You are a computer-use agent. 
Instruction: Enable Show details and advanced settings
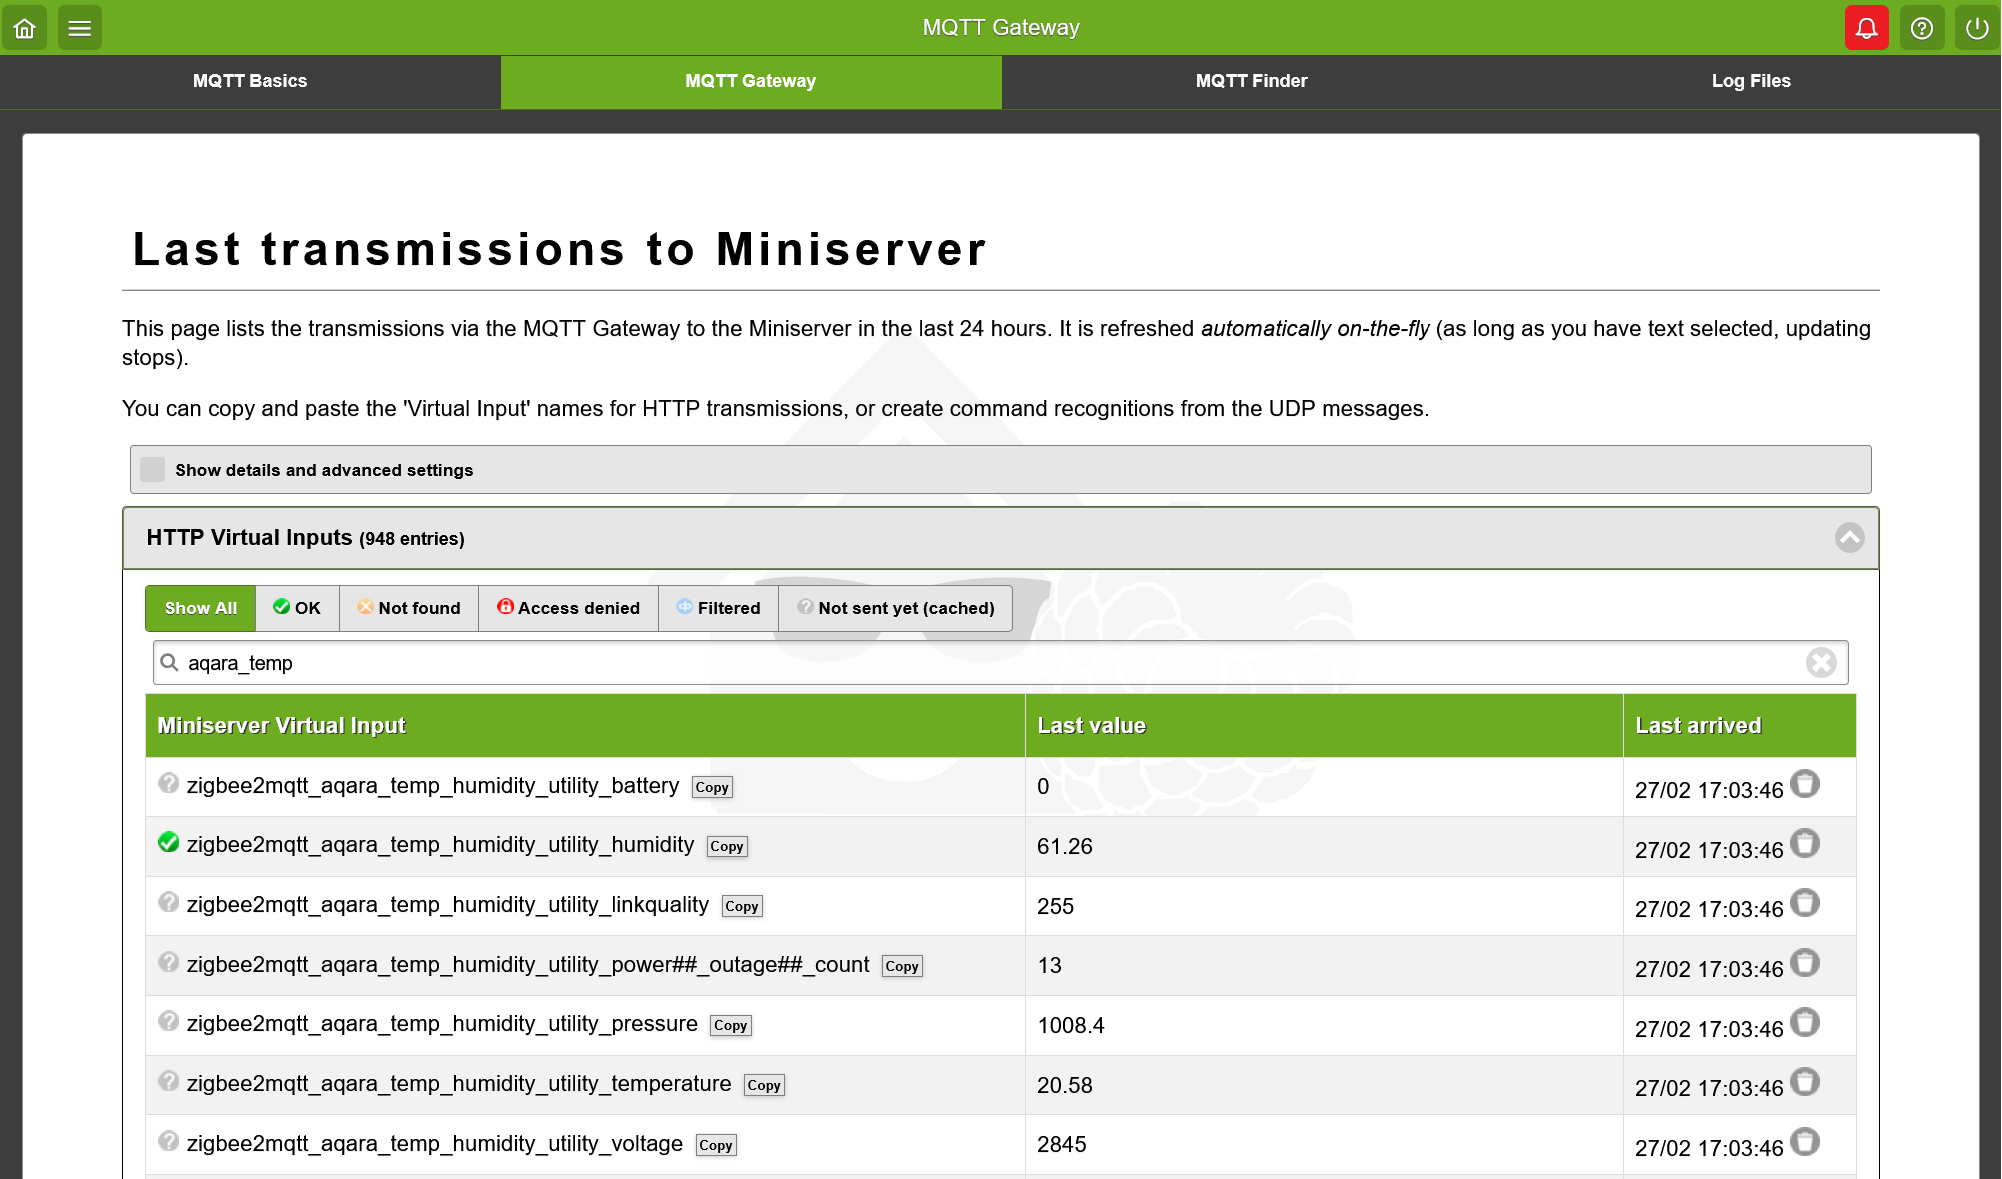tap(153, 470)
